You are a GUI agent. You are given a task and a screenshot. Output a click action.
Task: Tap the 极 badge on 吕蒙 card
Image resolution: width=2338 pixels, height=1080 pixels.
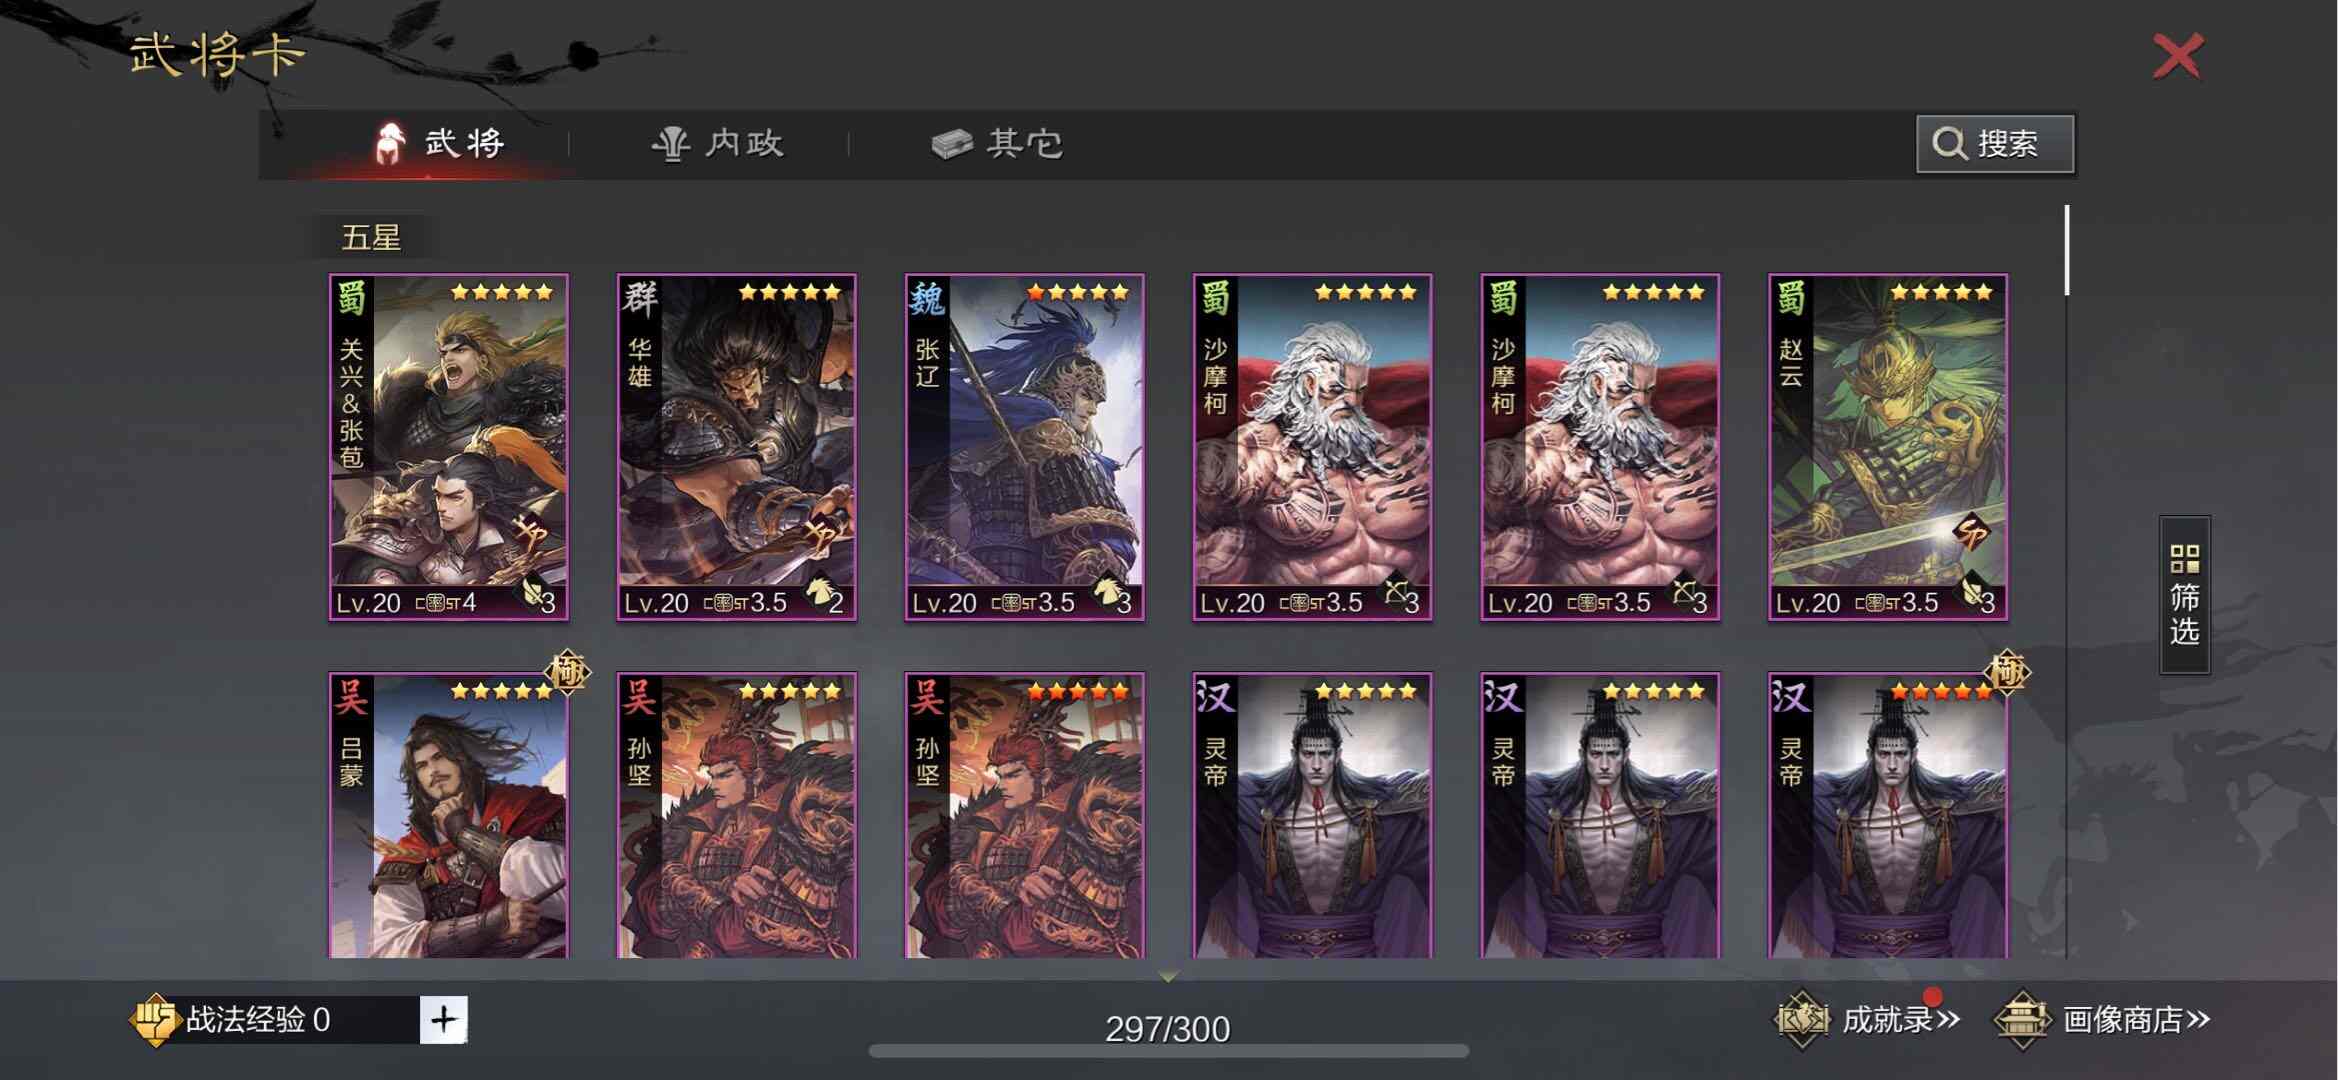click(x=568, y=673)
